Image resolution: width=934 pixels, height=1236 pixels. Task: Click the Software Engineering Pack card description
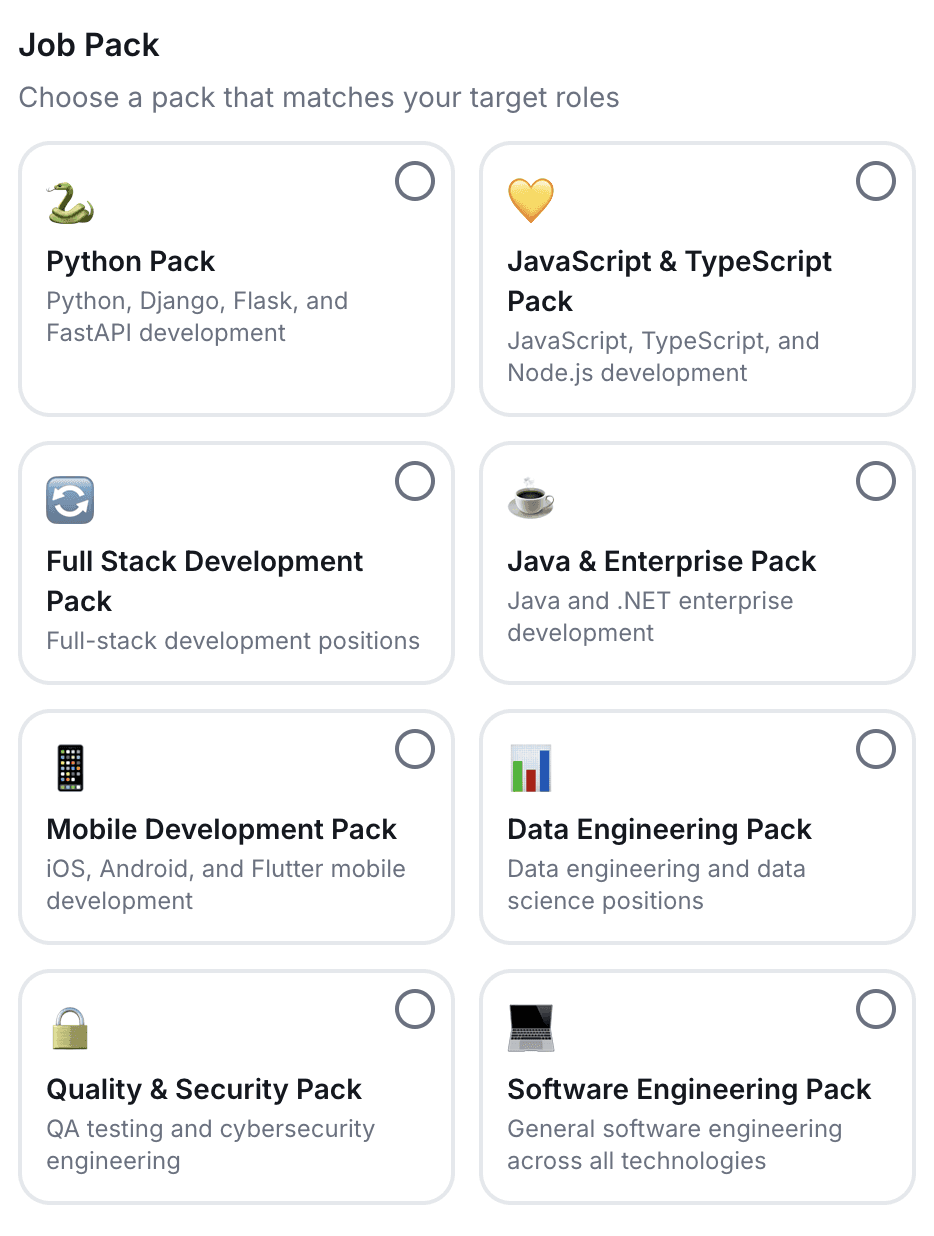(675, 1145)
